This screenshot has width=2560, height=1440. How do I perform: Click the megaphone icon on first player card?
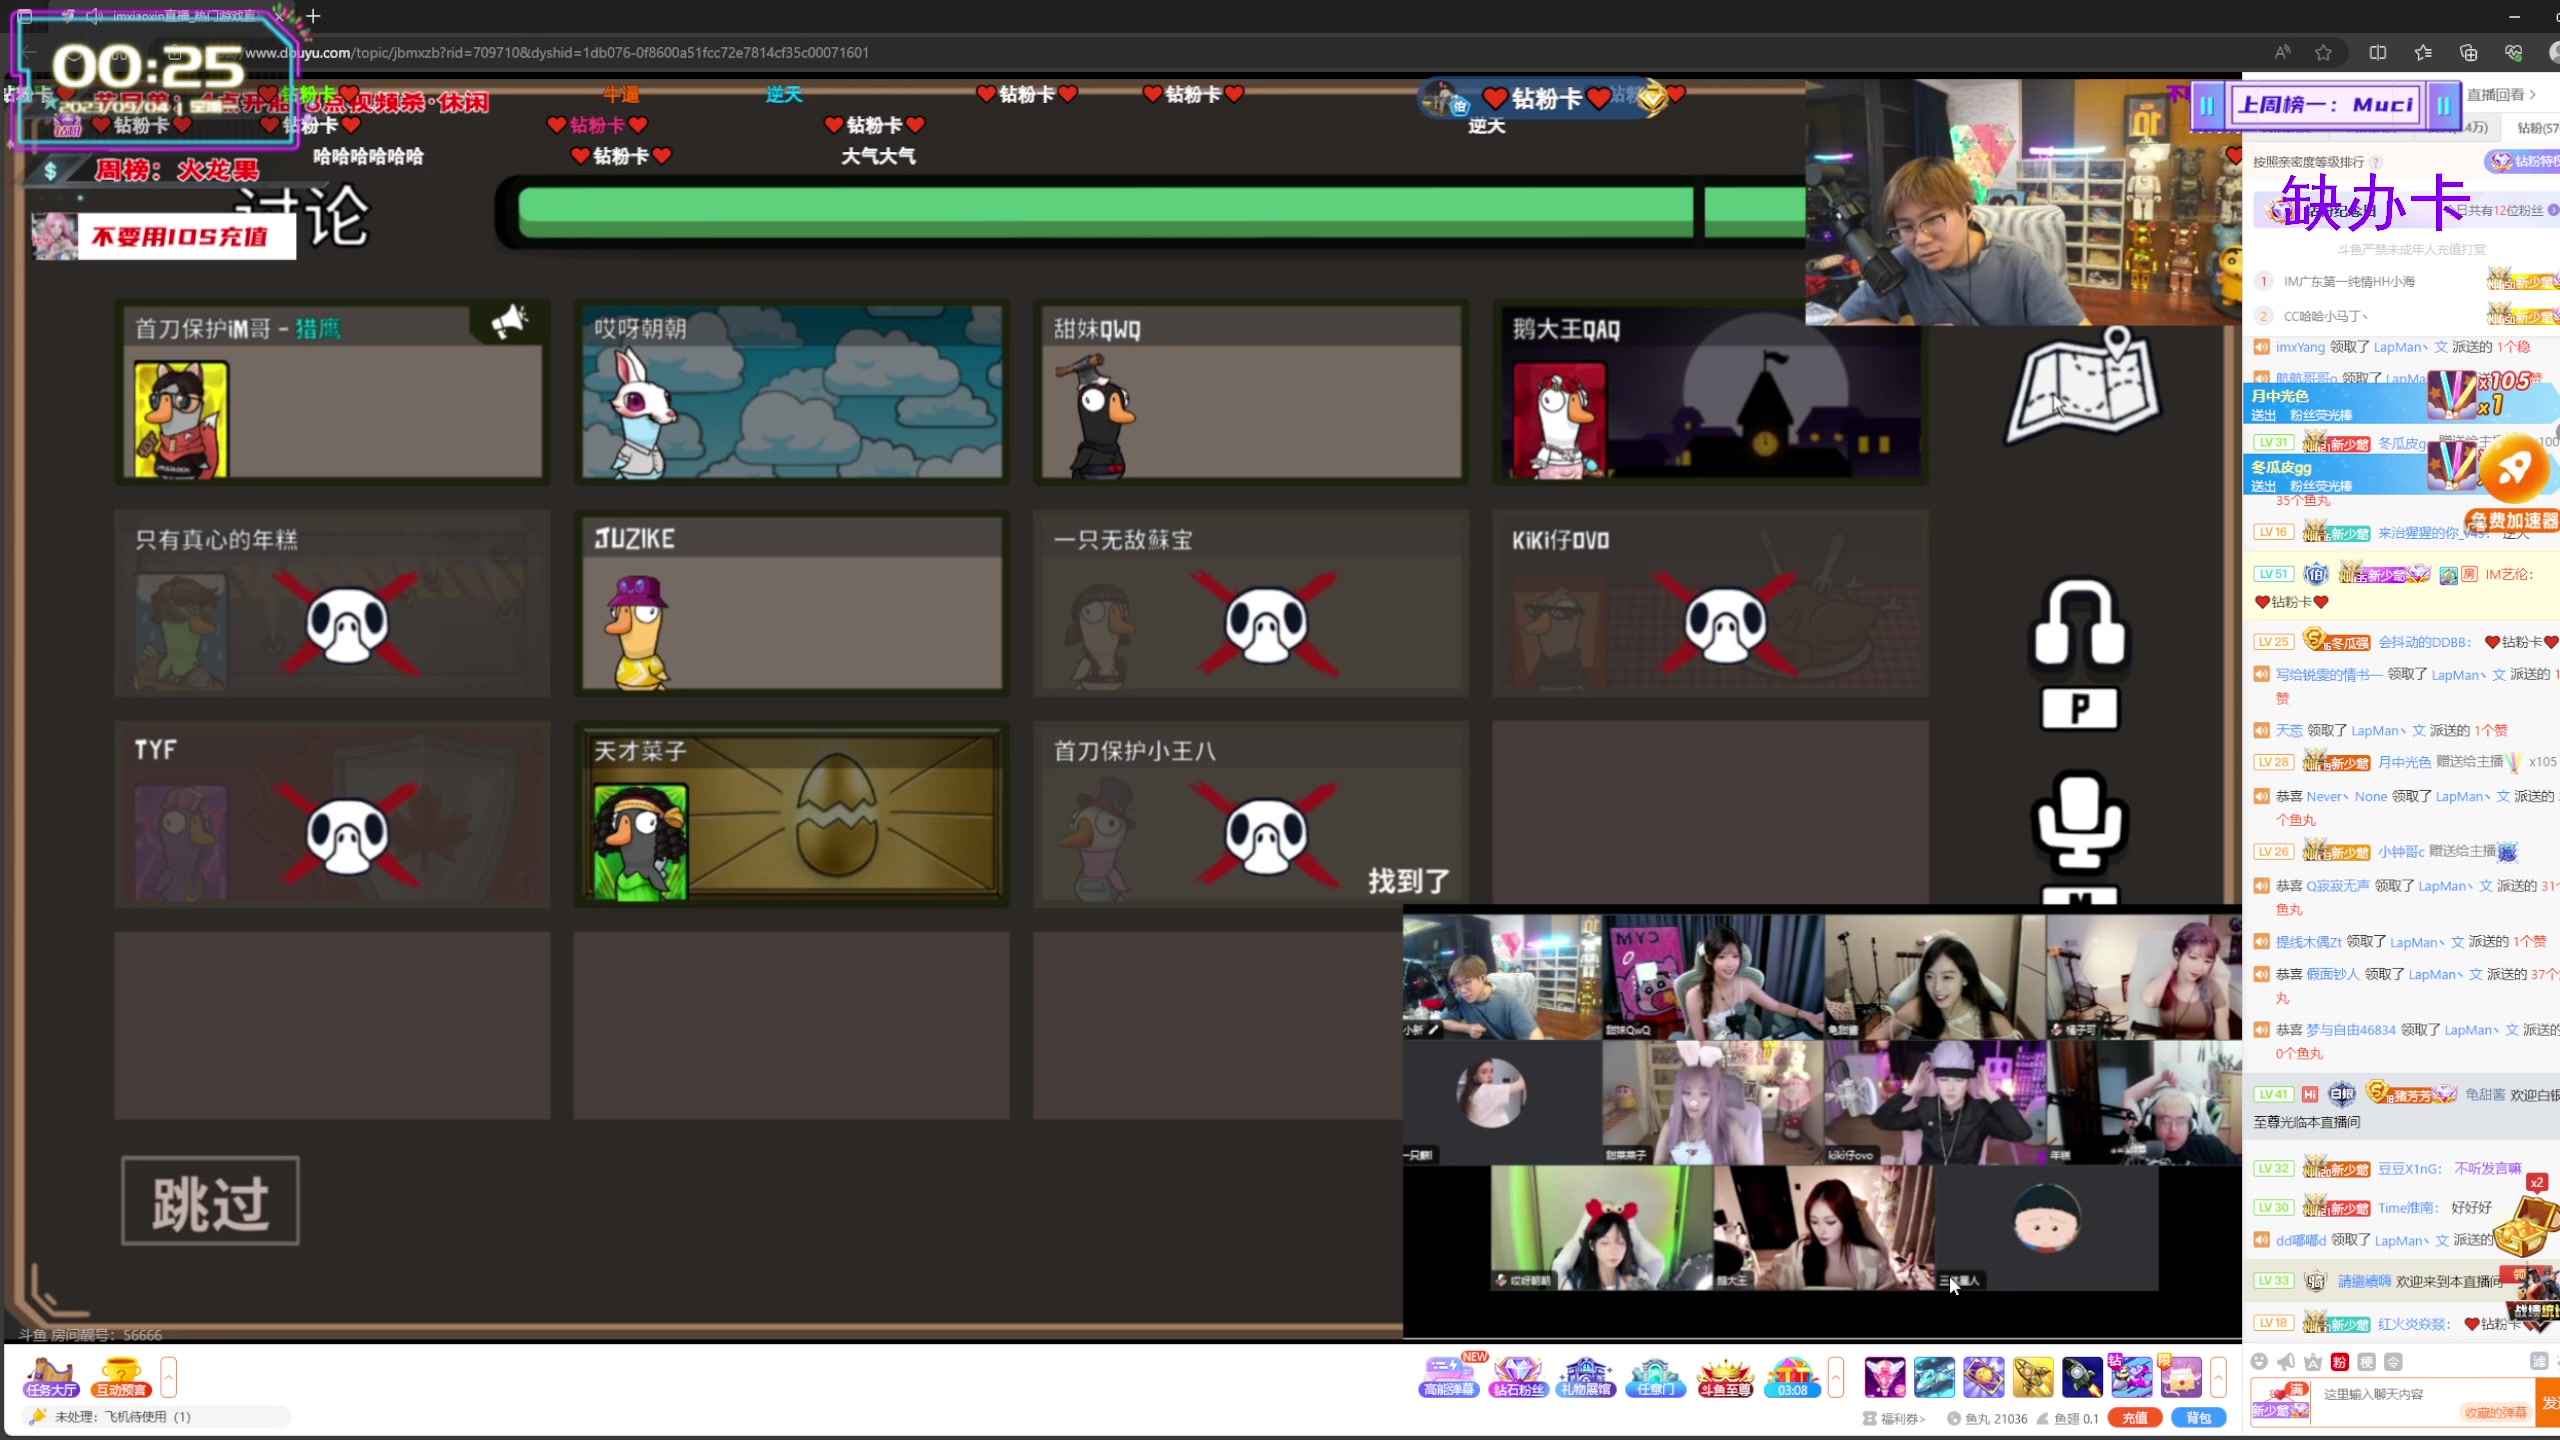pyautogui.click(x=509, y=322)
